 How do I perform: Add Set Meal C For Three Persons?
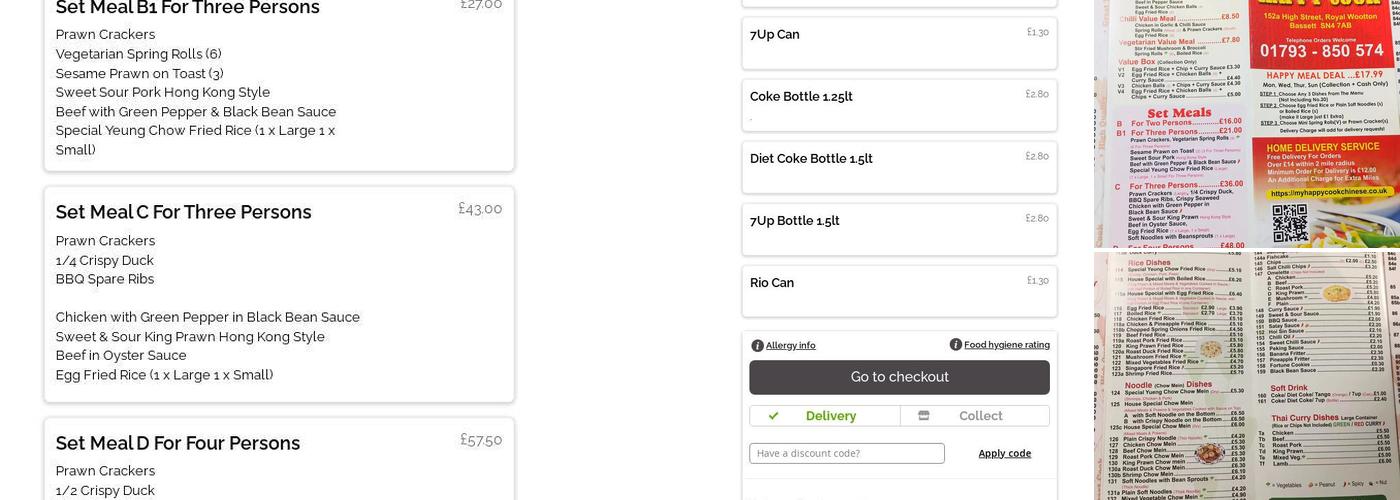(x=279, y=294)
